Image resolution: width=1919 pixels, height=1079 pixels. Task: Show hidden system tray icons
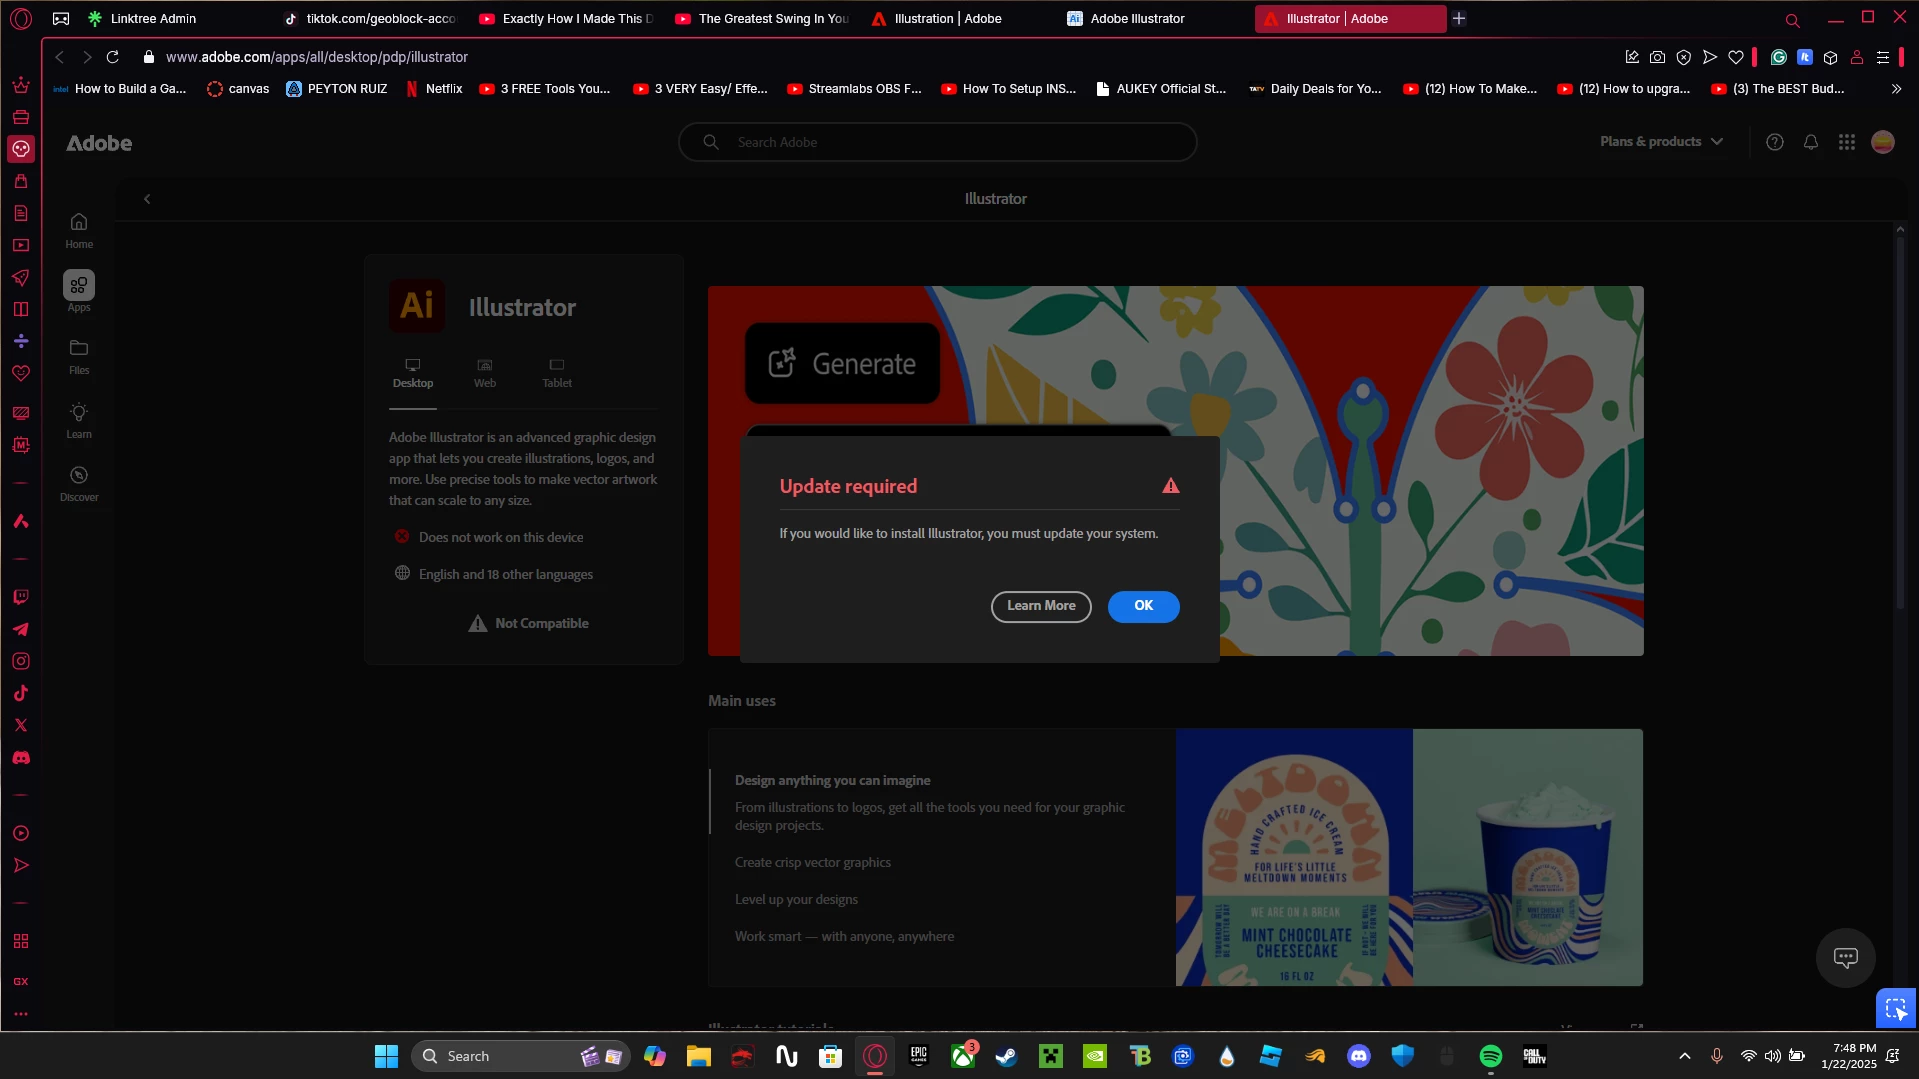coord(1685,1056)
